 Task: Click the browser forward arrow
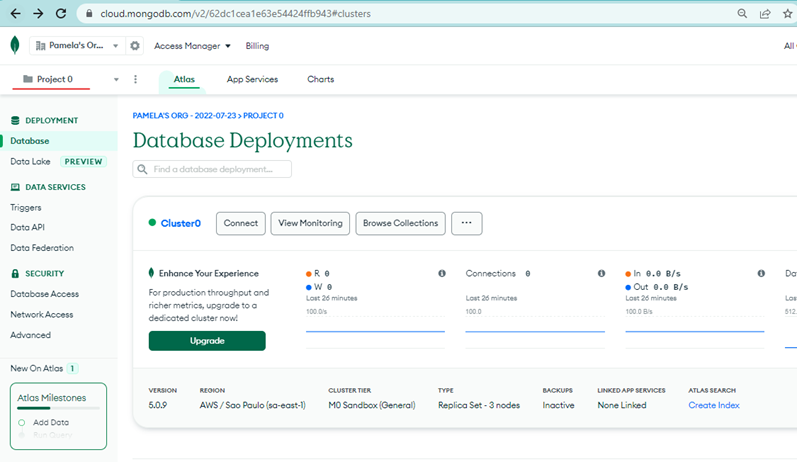coord(38,14)
